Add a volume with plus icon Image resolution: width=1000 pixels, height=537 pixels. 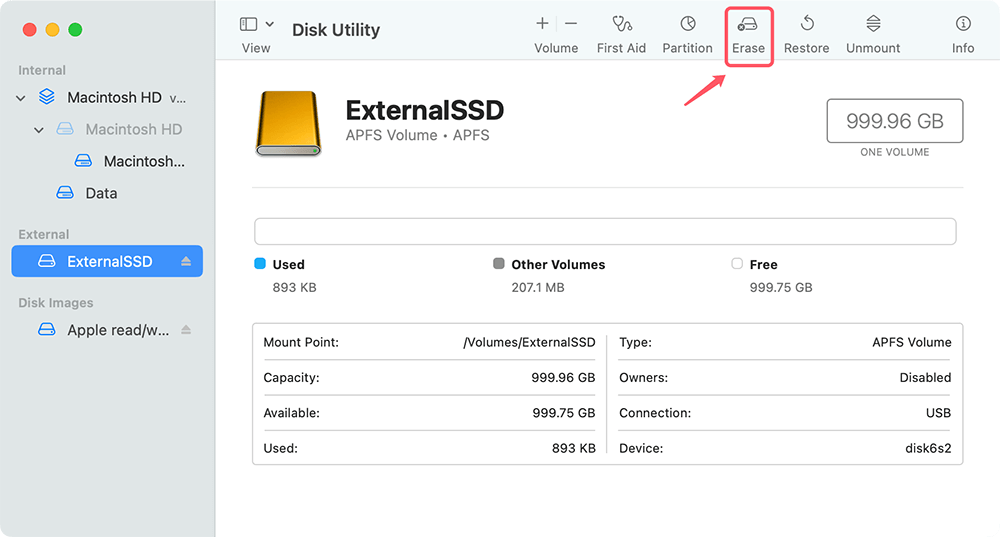coord(542,24)
